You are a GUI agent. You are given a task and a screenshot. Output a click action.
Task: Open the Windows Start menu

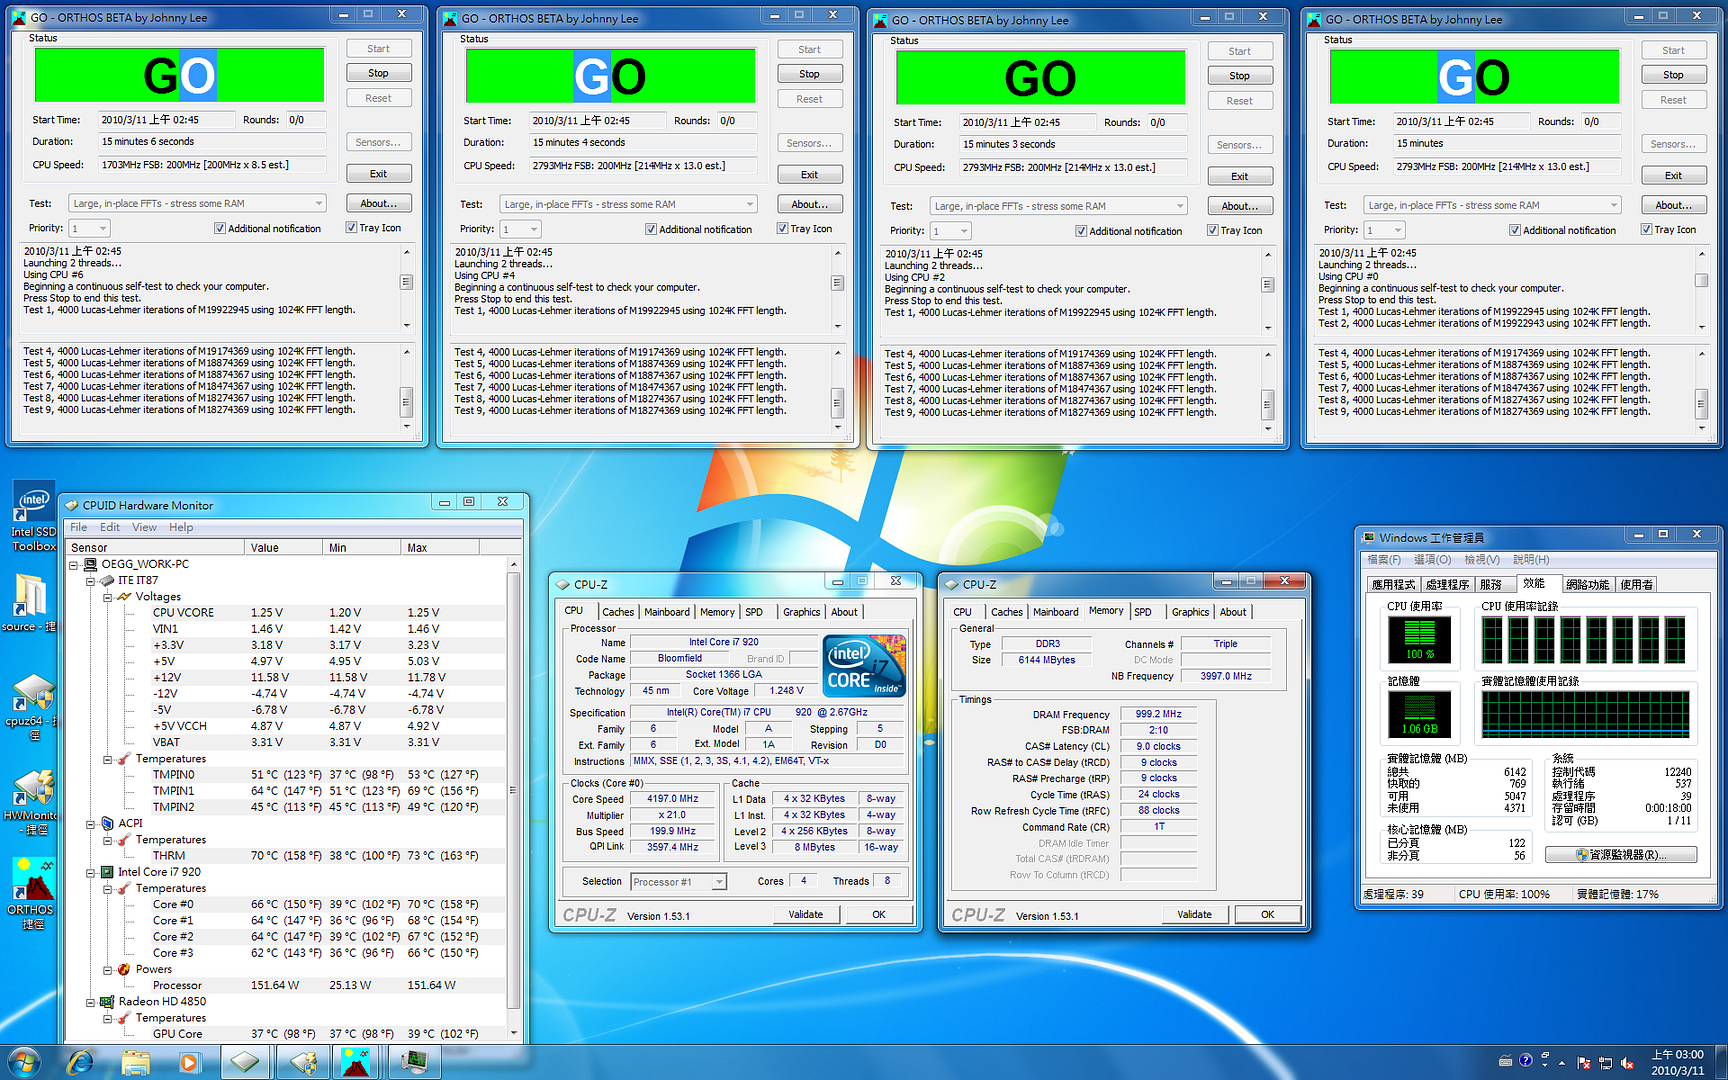coord(24,1062)
